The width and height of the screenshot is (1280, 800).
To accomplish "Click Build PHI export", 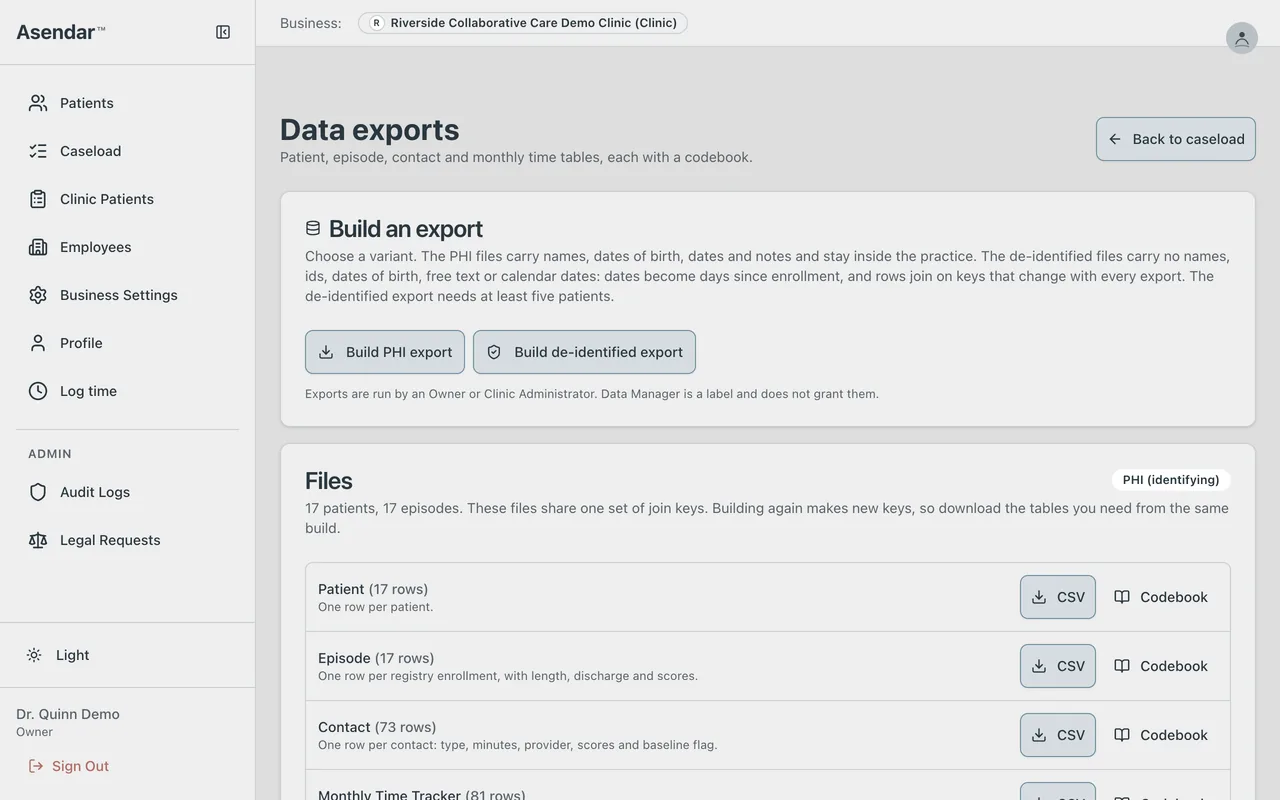I will click(385, 352).
